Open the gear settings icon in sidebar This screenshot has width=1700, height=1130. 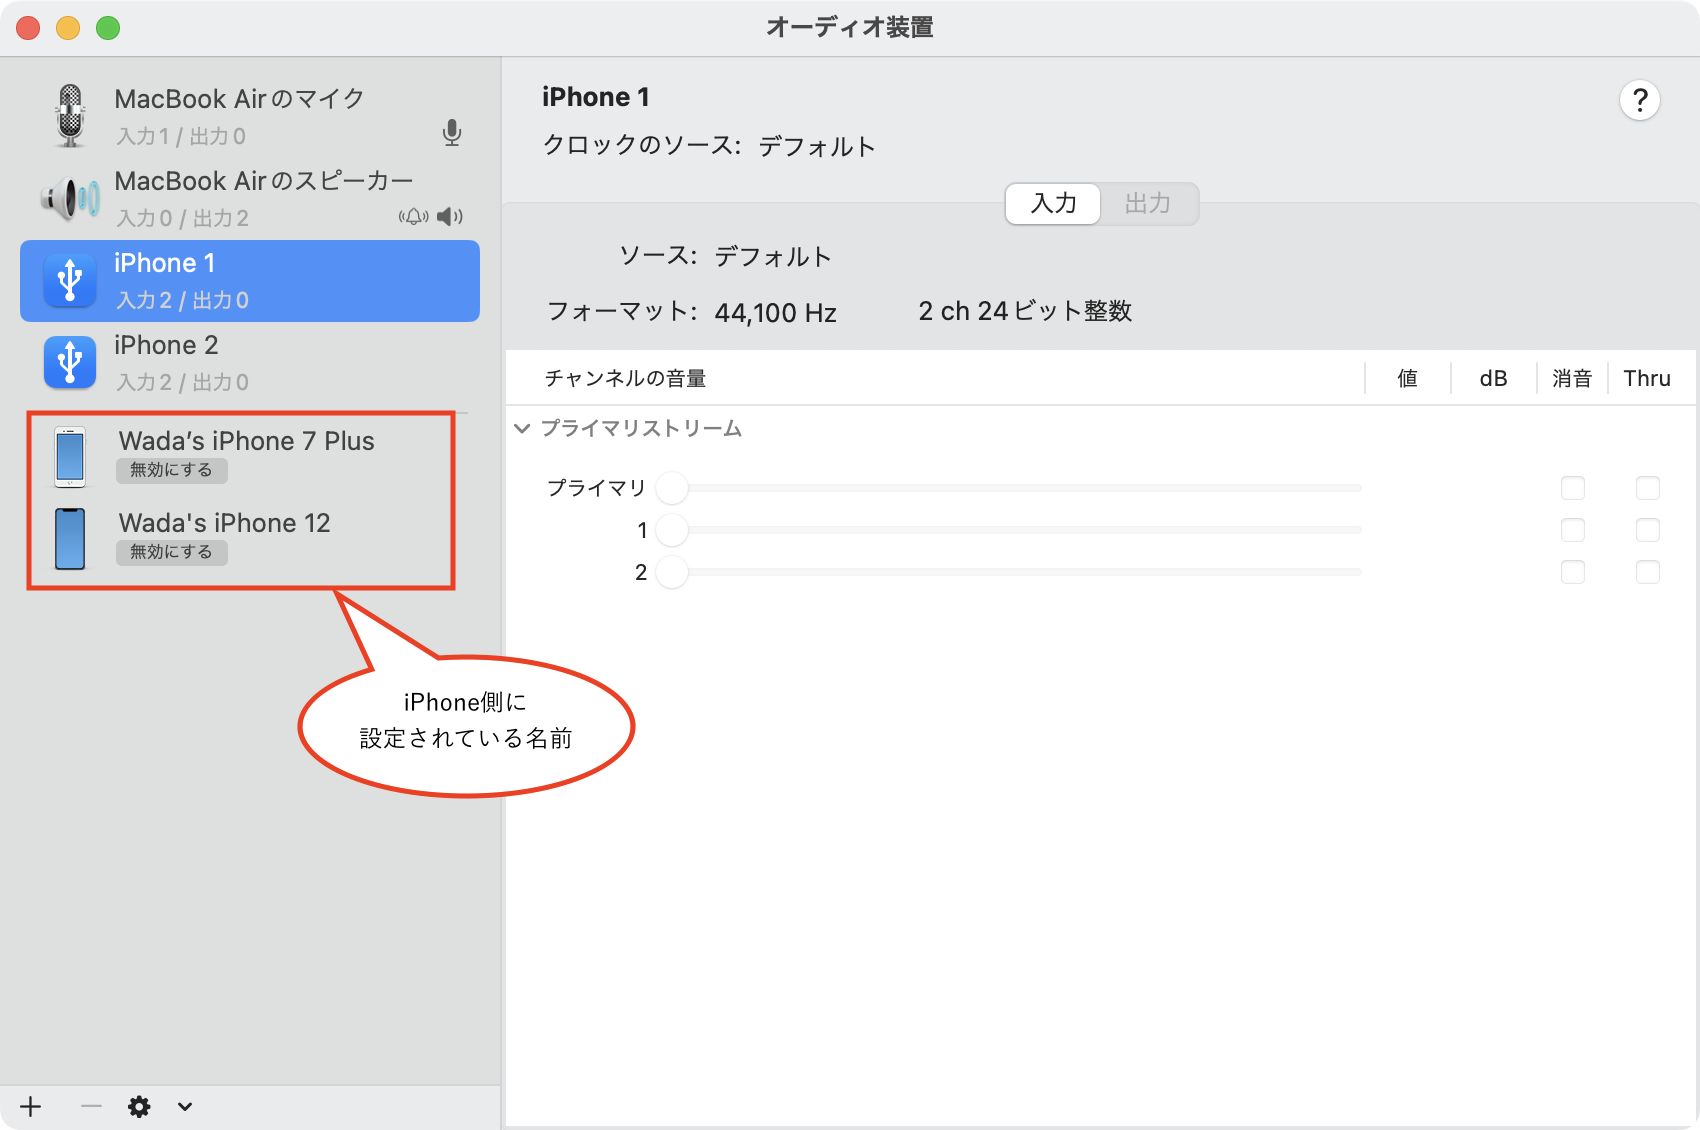139,1106
